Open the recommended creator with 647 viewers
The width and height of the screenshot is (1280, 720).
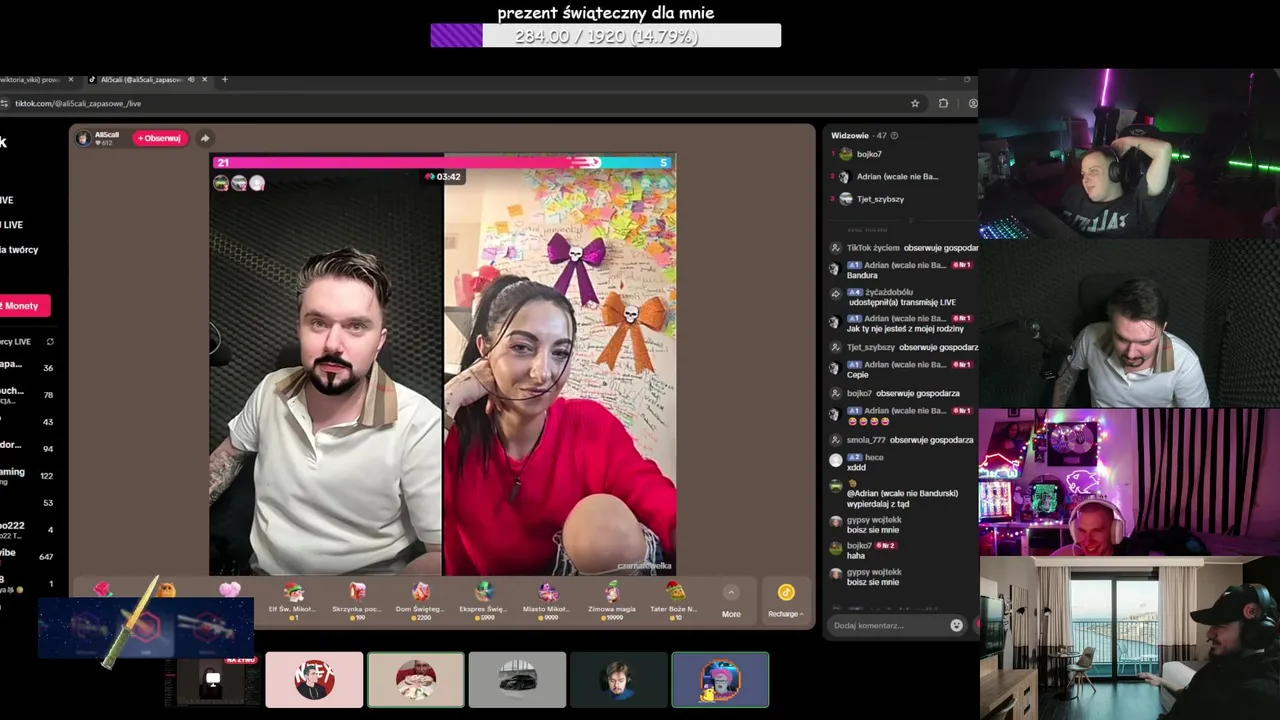point(27,556)
